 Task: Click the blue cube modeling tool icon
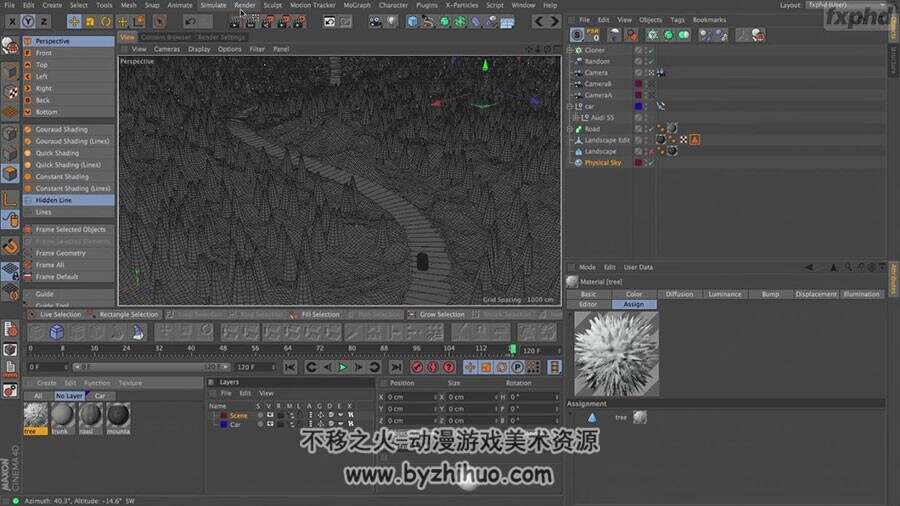coord(56,332)
